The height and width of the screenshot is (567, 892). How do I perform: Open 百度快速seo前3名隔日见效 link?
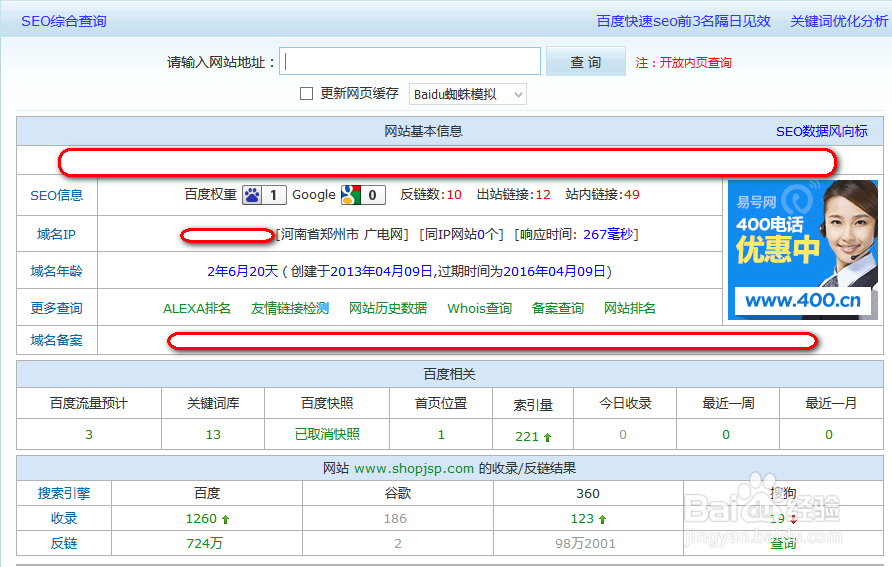point(683,21)
